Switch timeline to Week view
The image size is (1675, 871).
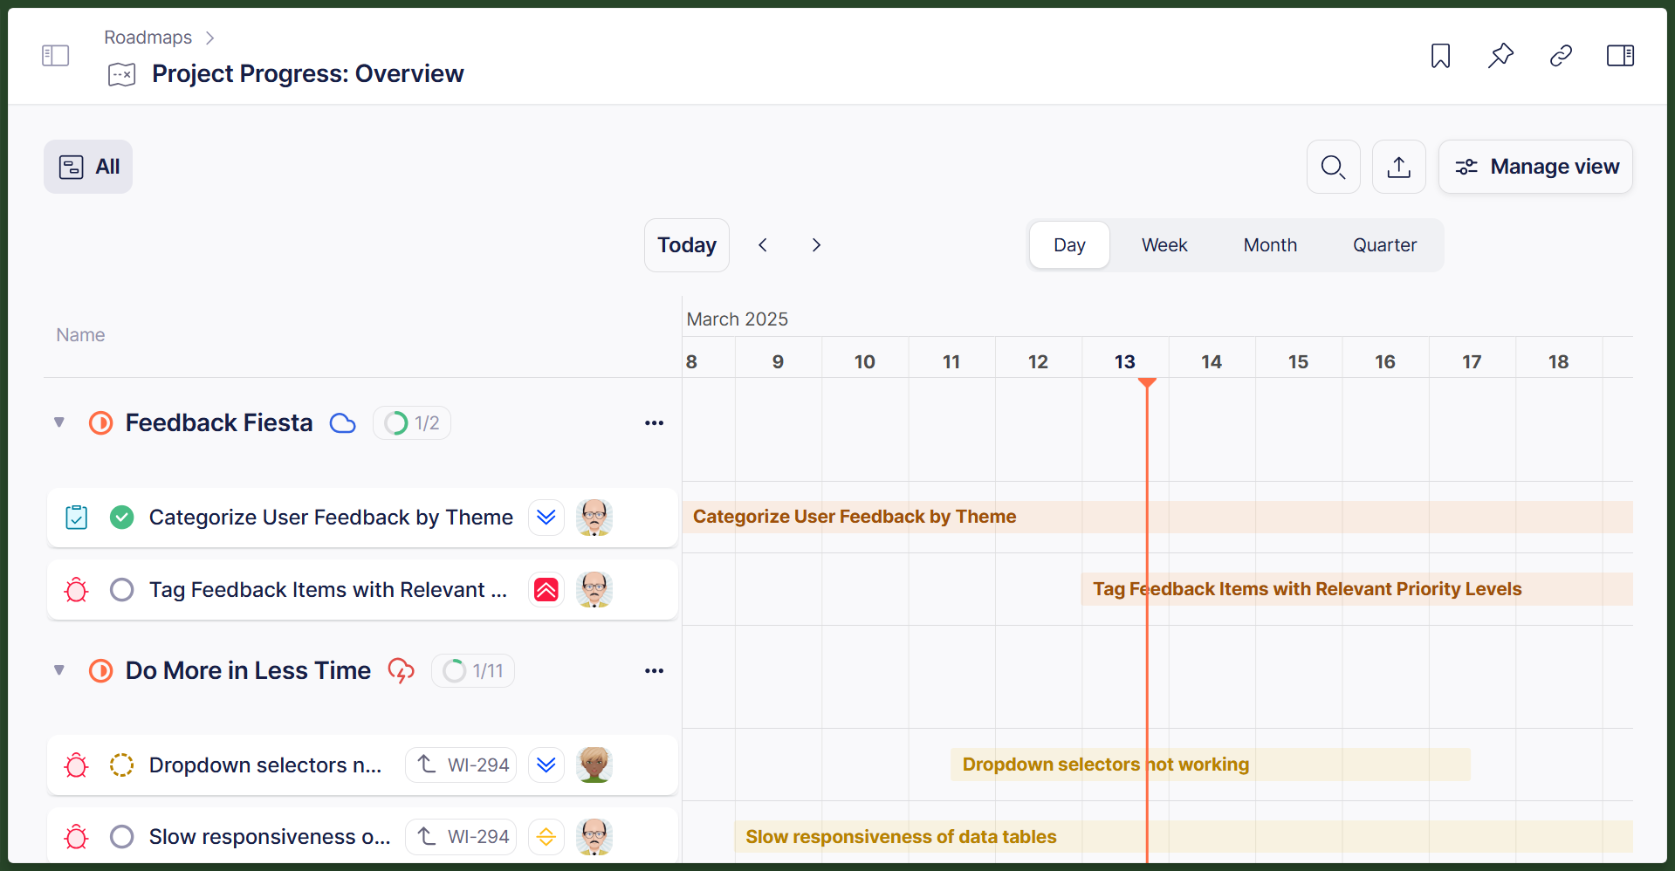[1164, 245]
